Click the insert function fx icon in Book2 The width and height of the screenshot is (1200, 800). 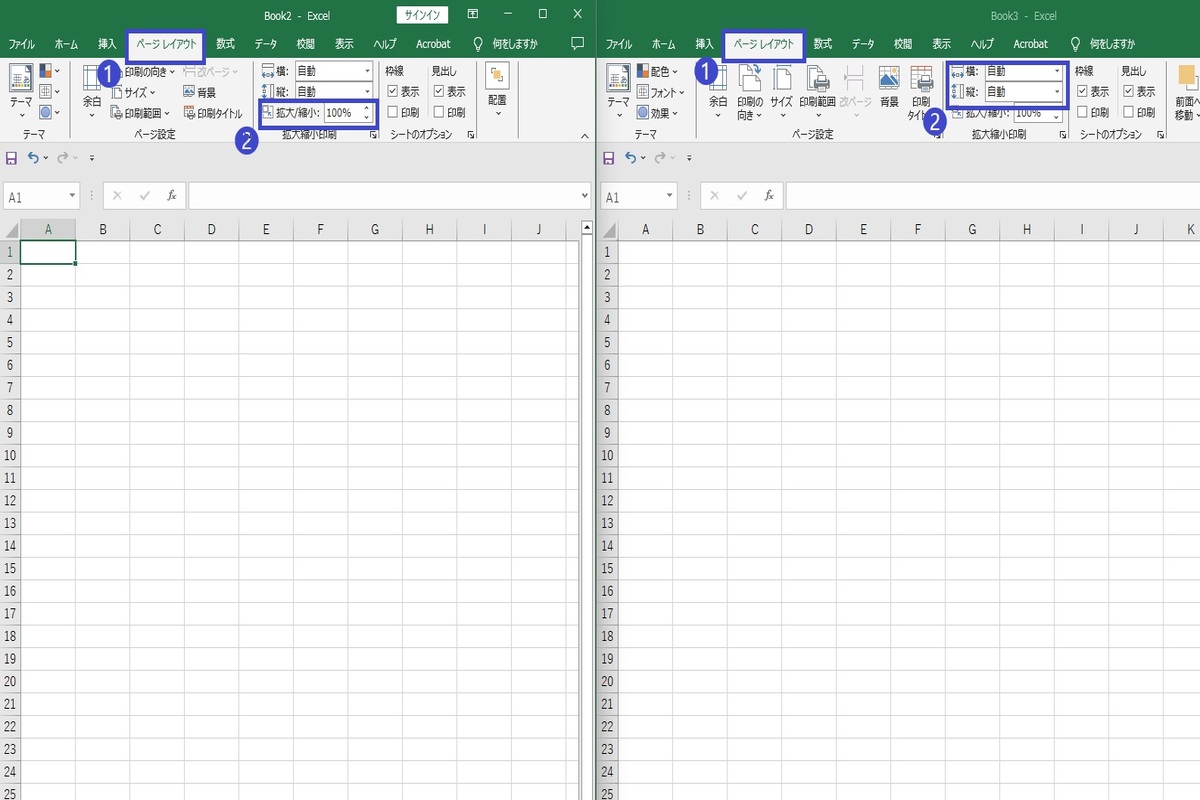coord(171,196)
